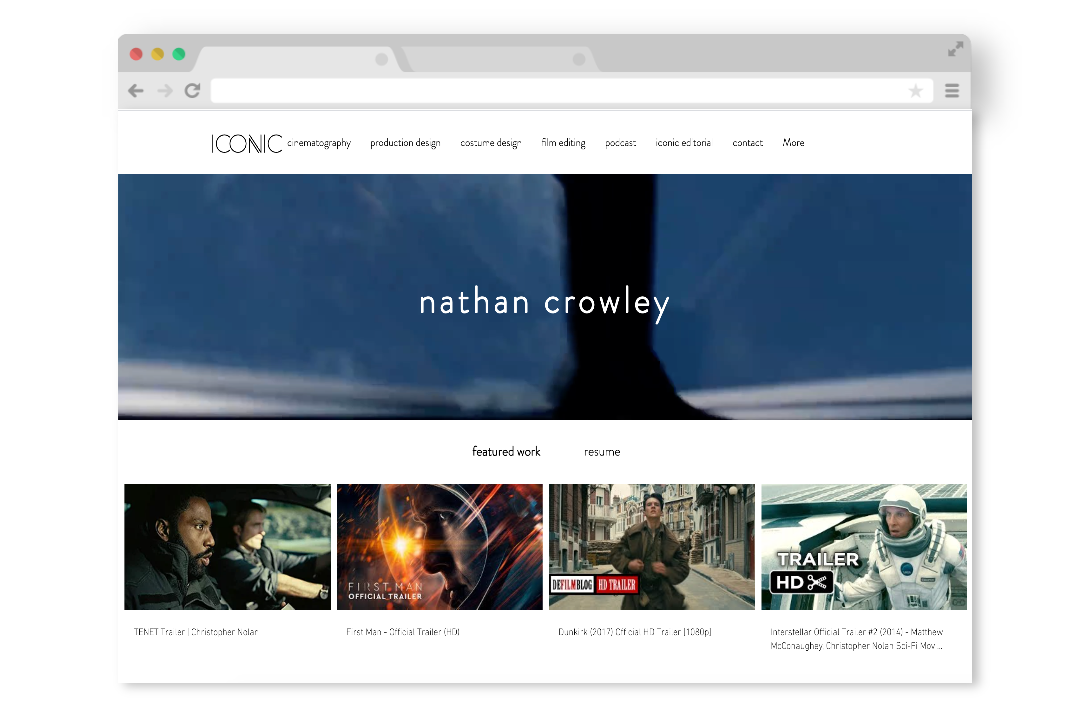Open the podcast page

point(620,143)
